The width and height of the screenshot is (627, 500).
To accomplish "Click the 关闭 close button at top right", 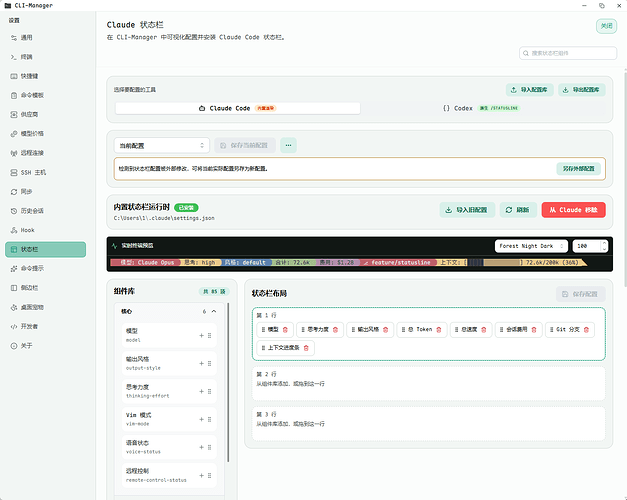I will [x=606, y=26].
